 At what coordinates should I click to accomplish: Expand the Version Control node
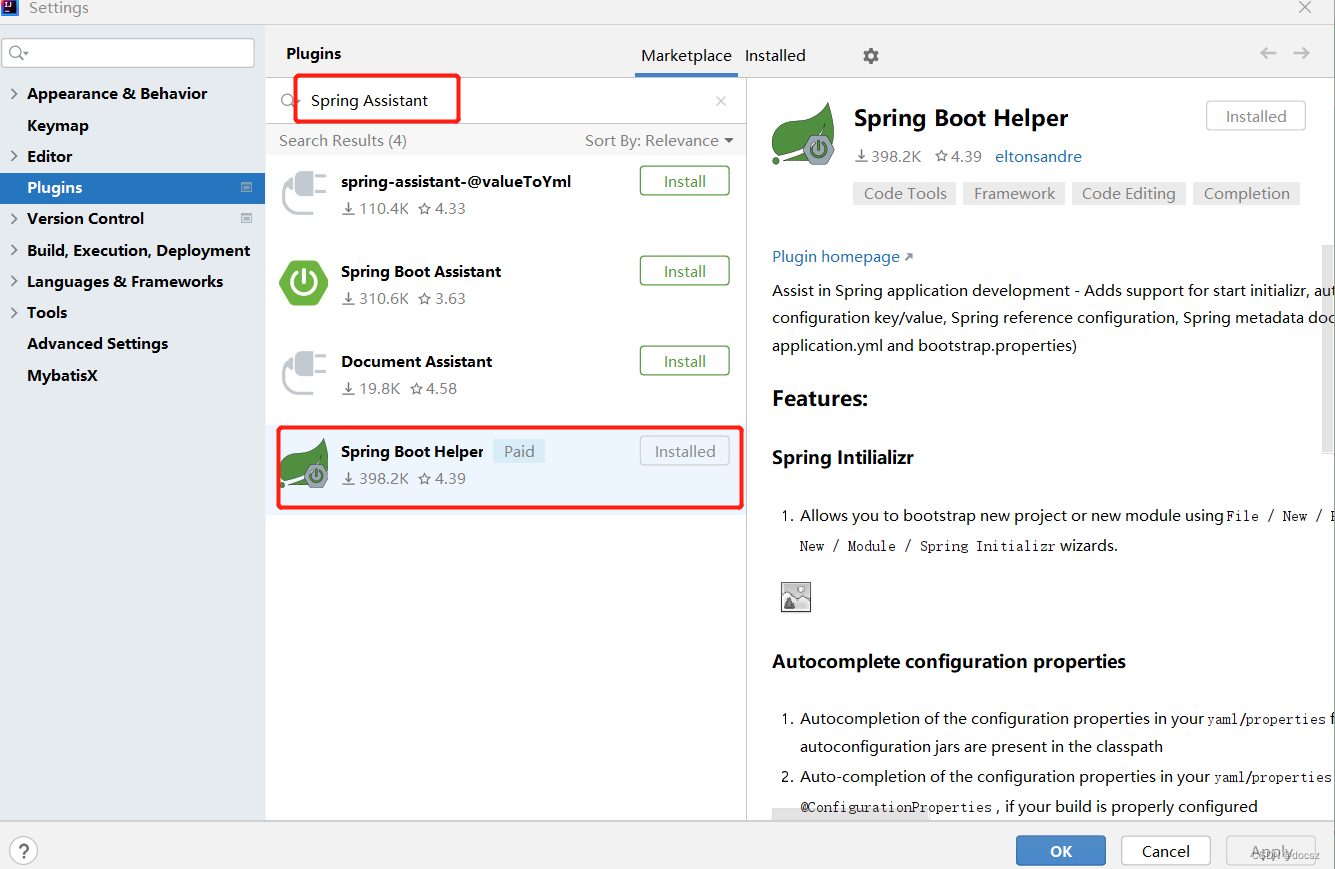[13, 218]
